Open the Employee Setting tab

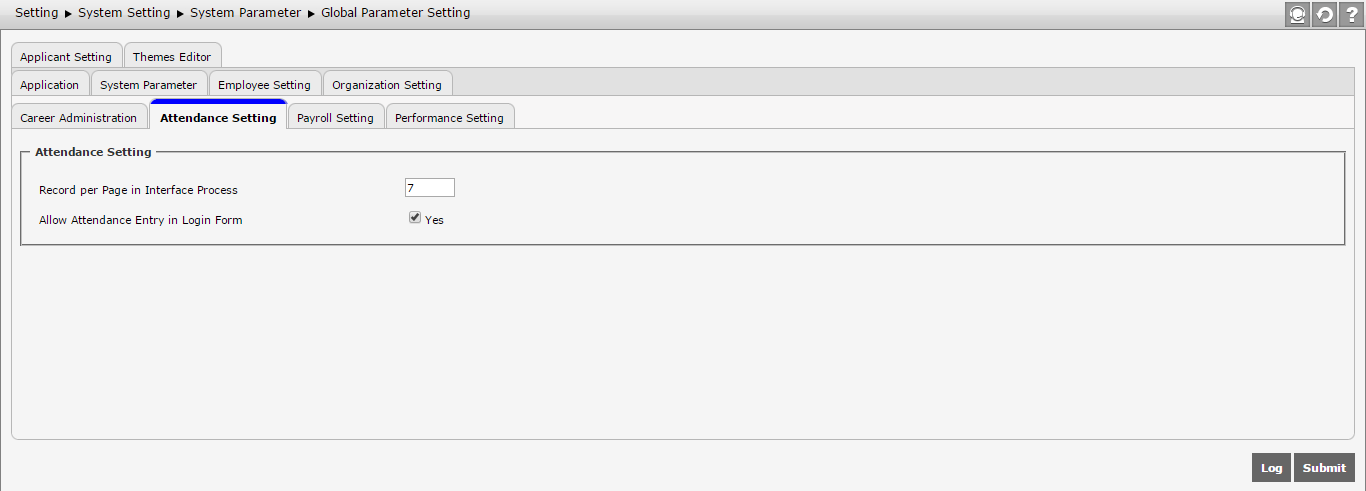(x=265, y=85)
